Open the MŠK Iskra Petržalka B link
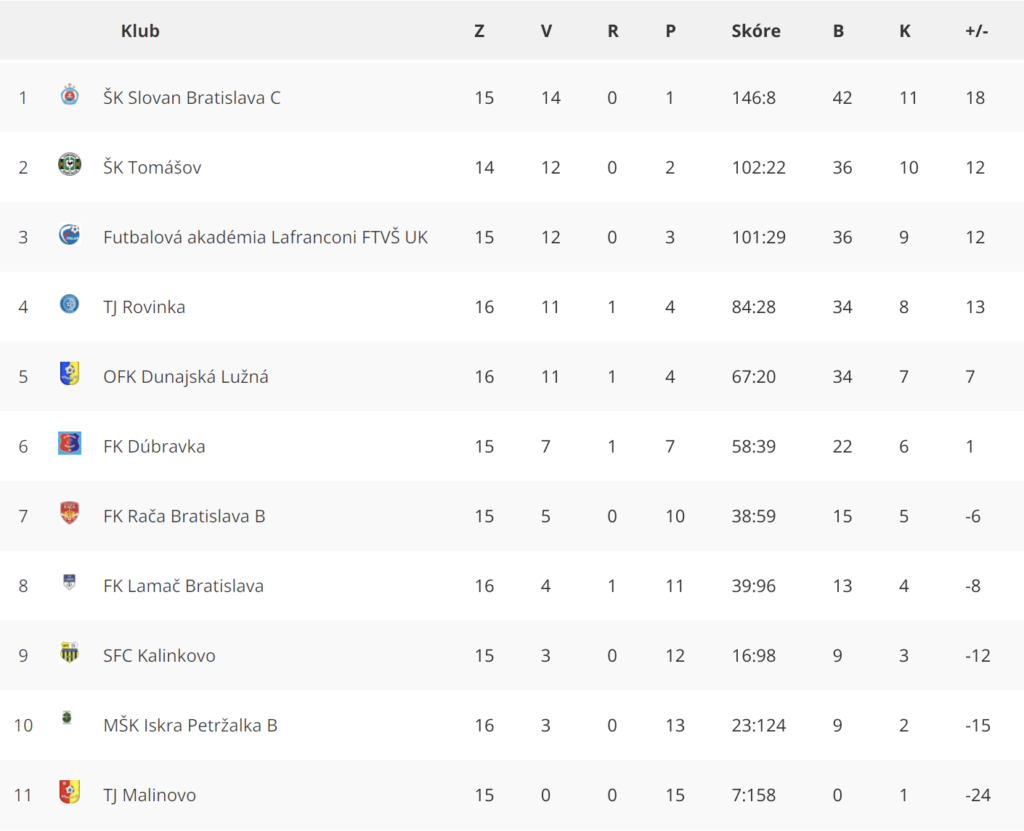The image size is (1024, 831). pyautogui.click(x=190, y=725)
